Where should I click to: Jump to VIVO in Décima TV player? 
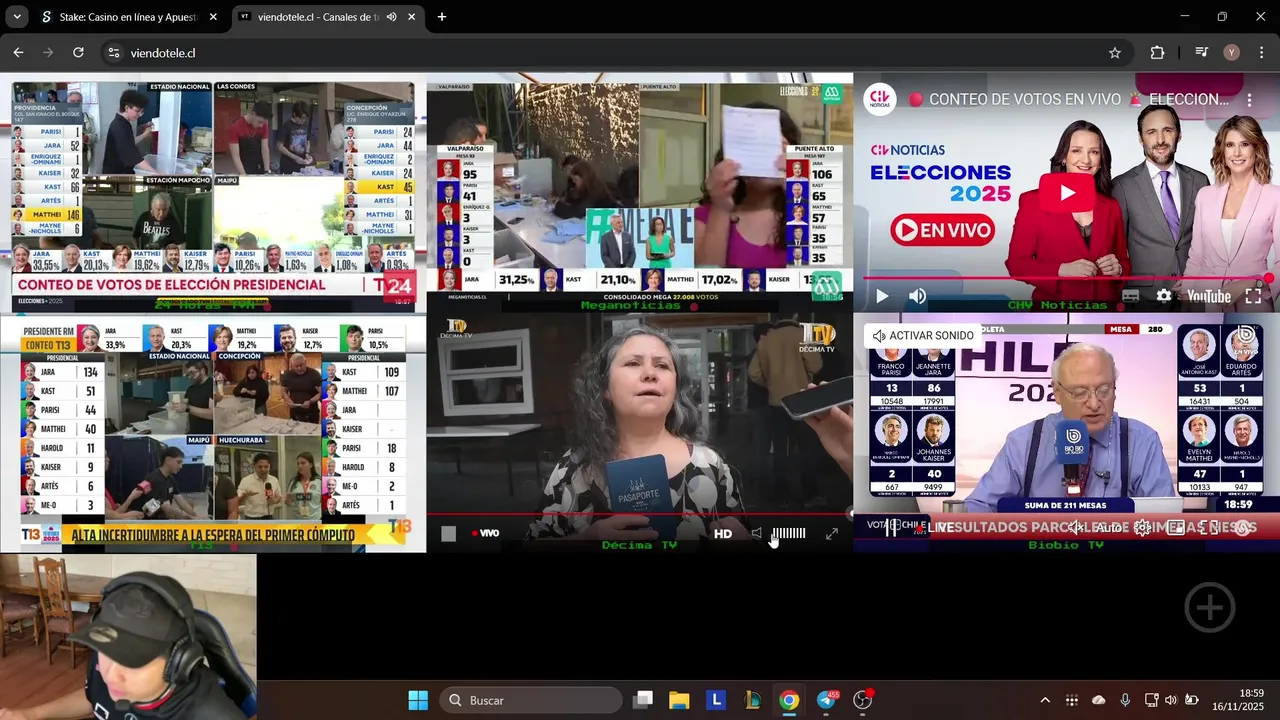click(485, 534)
